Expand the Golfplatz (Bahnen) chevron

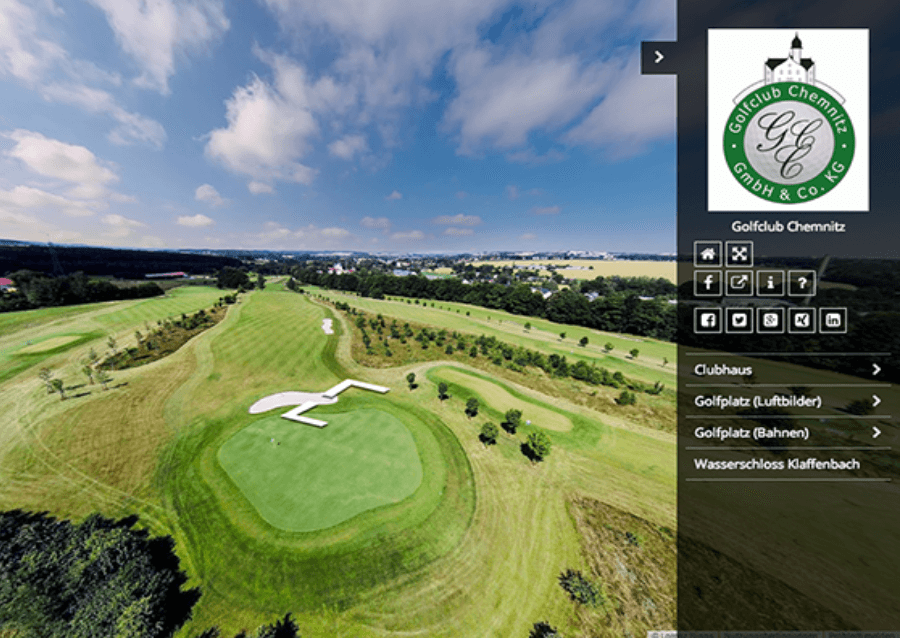[876, 433]
